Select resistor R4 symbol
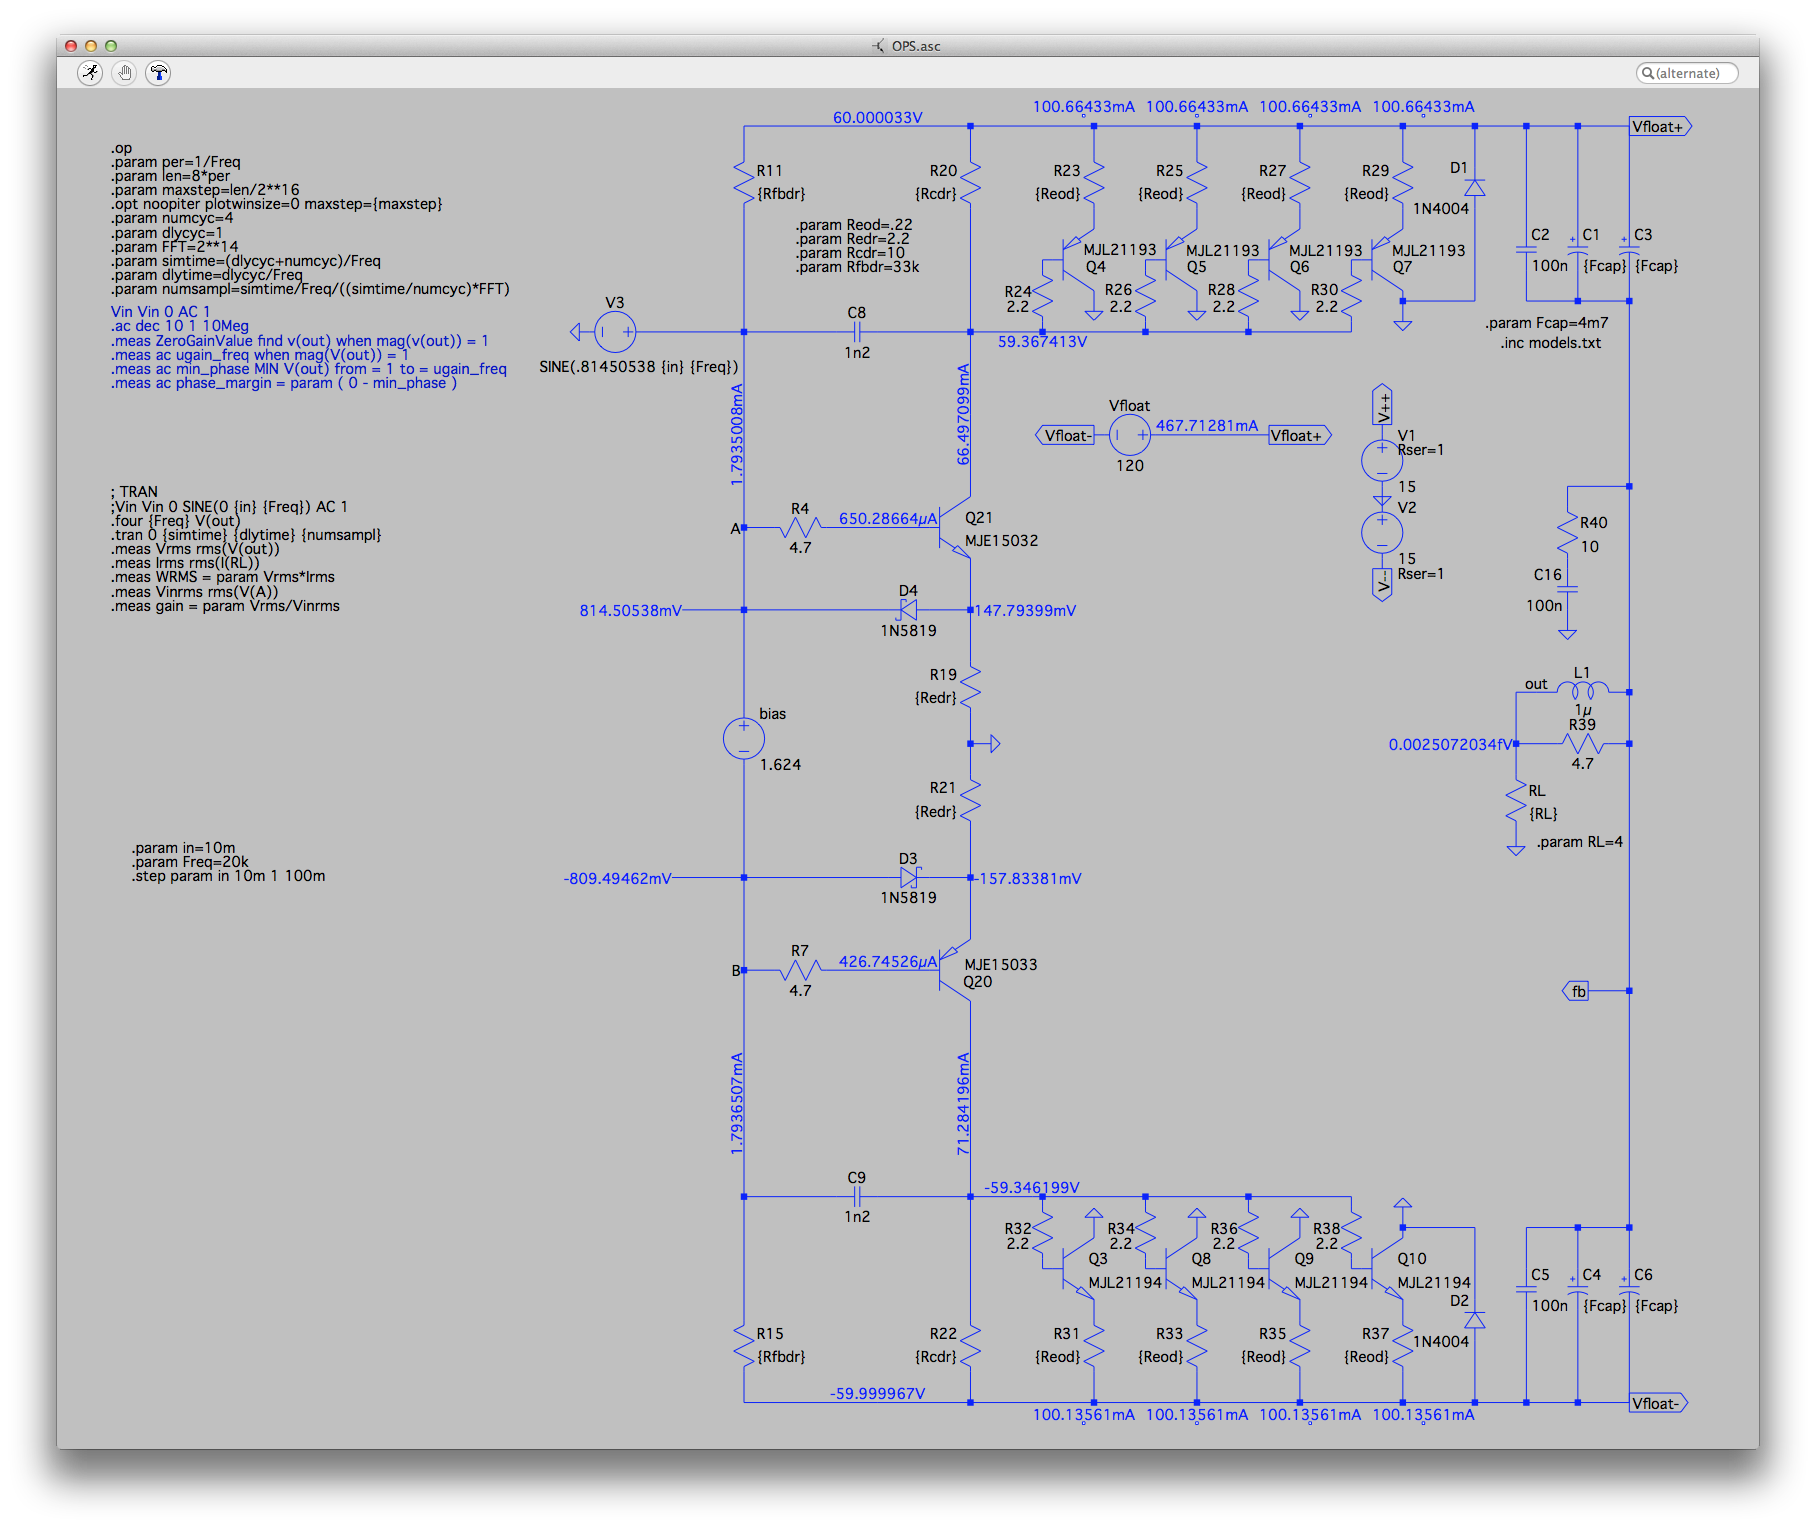Viewport: 1816px width, 1528px height. [800, 527]
